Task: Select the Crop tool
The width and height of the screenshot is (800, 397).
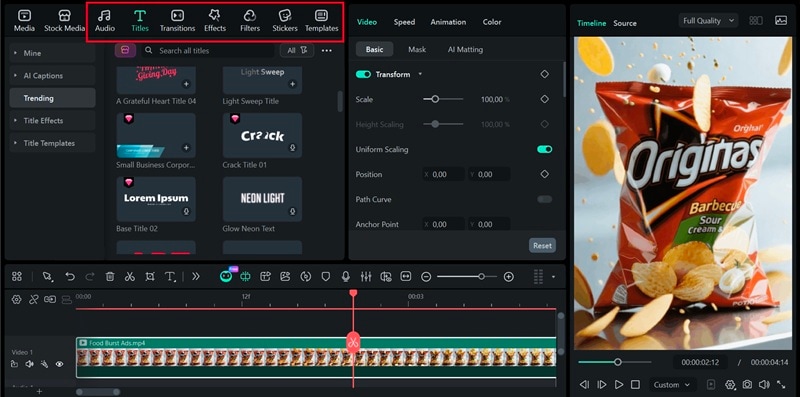Action: coord(149,277)
